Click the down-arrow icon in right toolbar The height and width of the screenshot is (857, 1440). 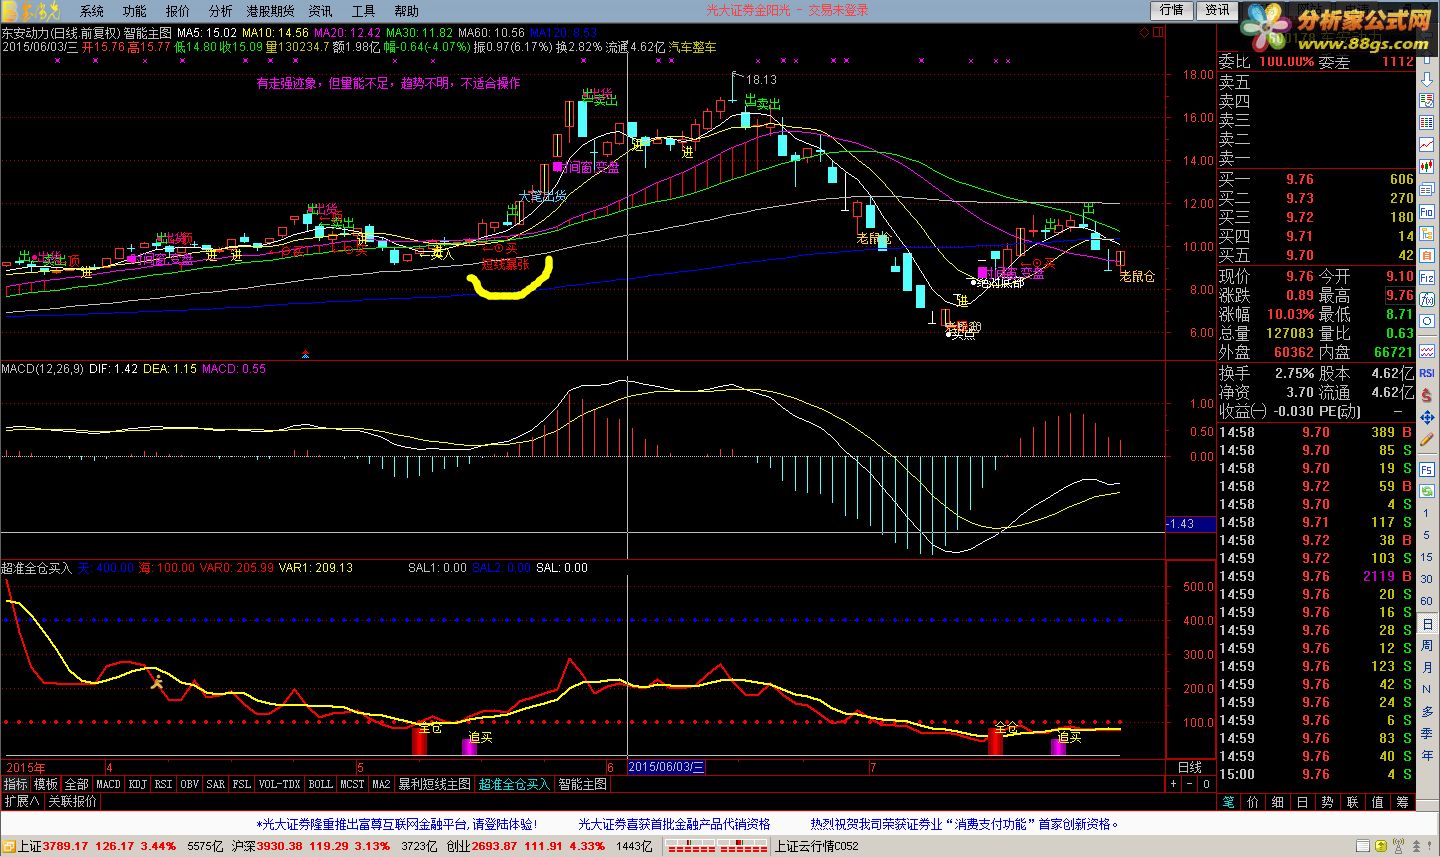[x=1427, y=79]
